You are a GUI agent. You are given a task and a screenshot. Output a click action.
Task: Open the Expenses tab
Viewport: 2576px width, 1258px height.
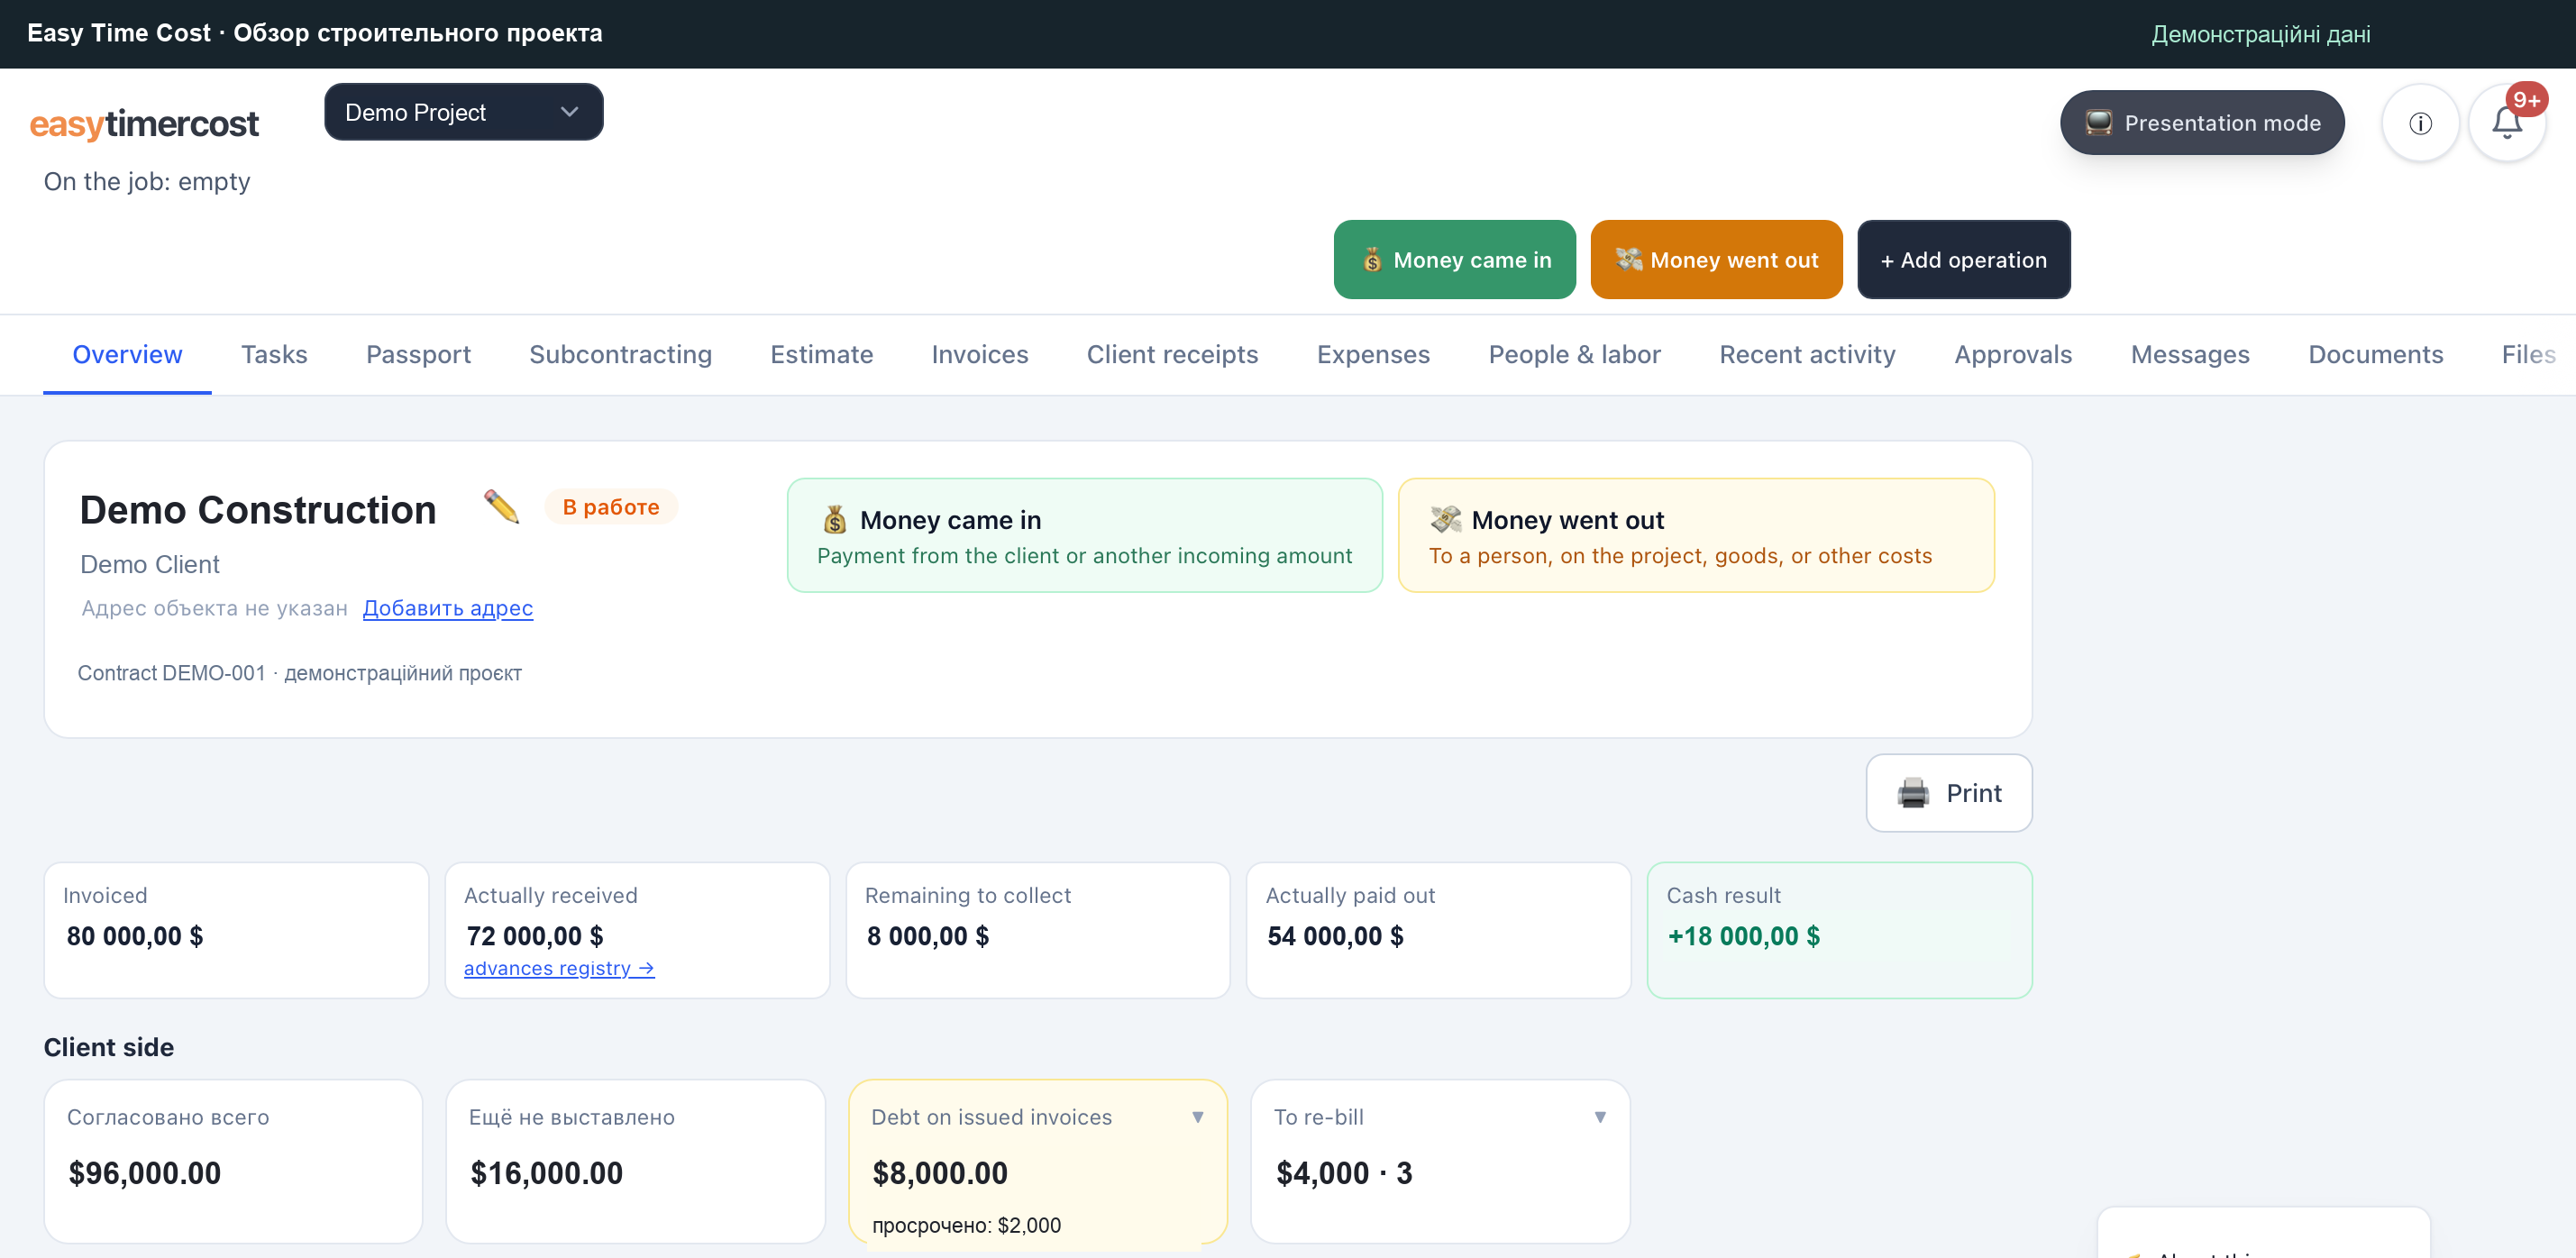coord(1373,355)
